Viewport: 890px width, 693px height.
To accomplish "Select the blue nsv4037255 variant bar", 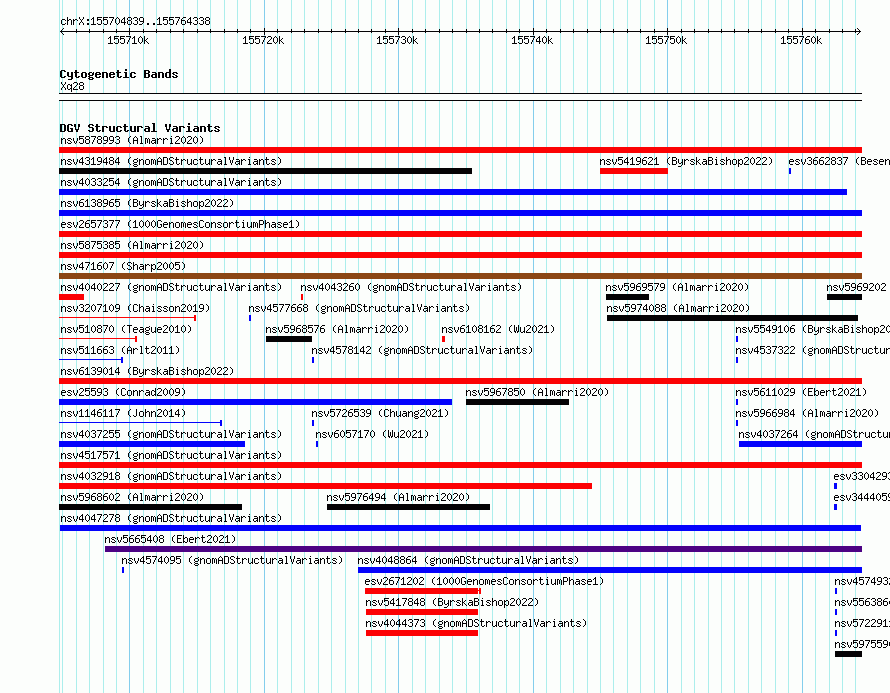I will click(x=152, y=444).
